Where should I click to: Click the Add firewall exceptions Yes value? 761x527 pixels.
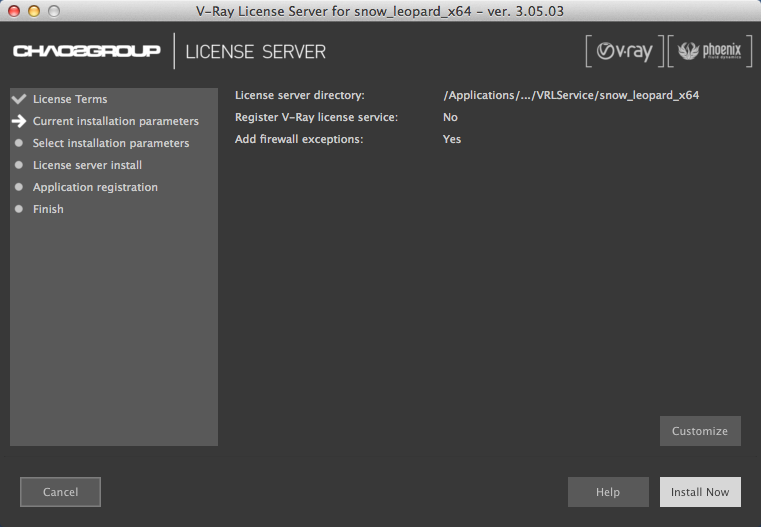pos(452,139)
